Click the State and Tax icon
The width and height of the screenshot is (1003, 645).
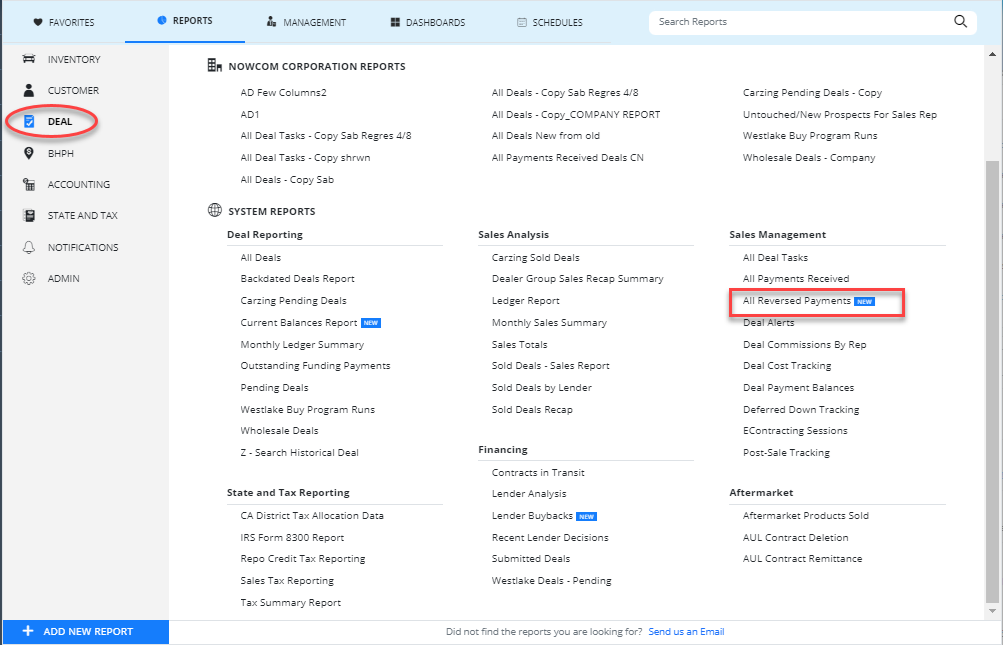pyautogui.click(x=29, y=216)
